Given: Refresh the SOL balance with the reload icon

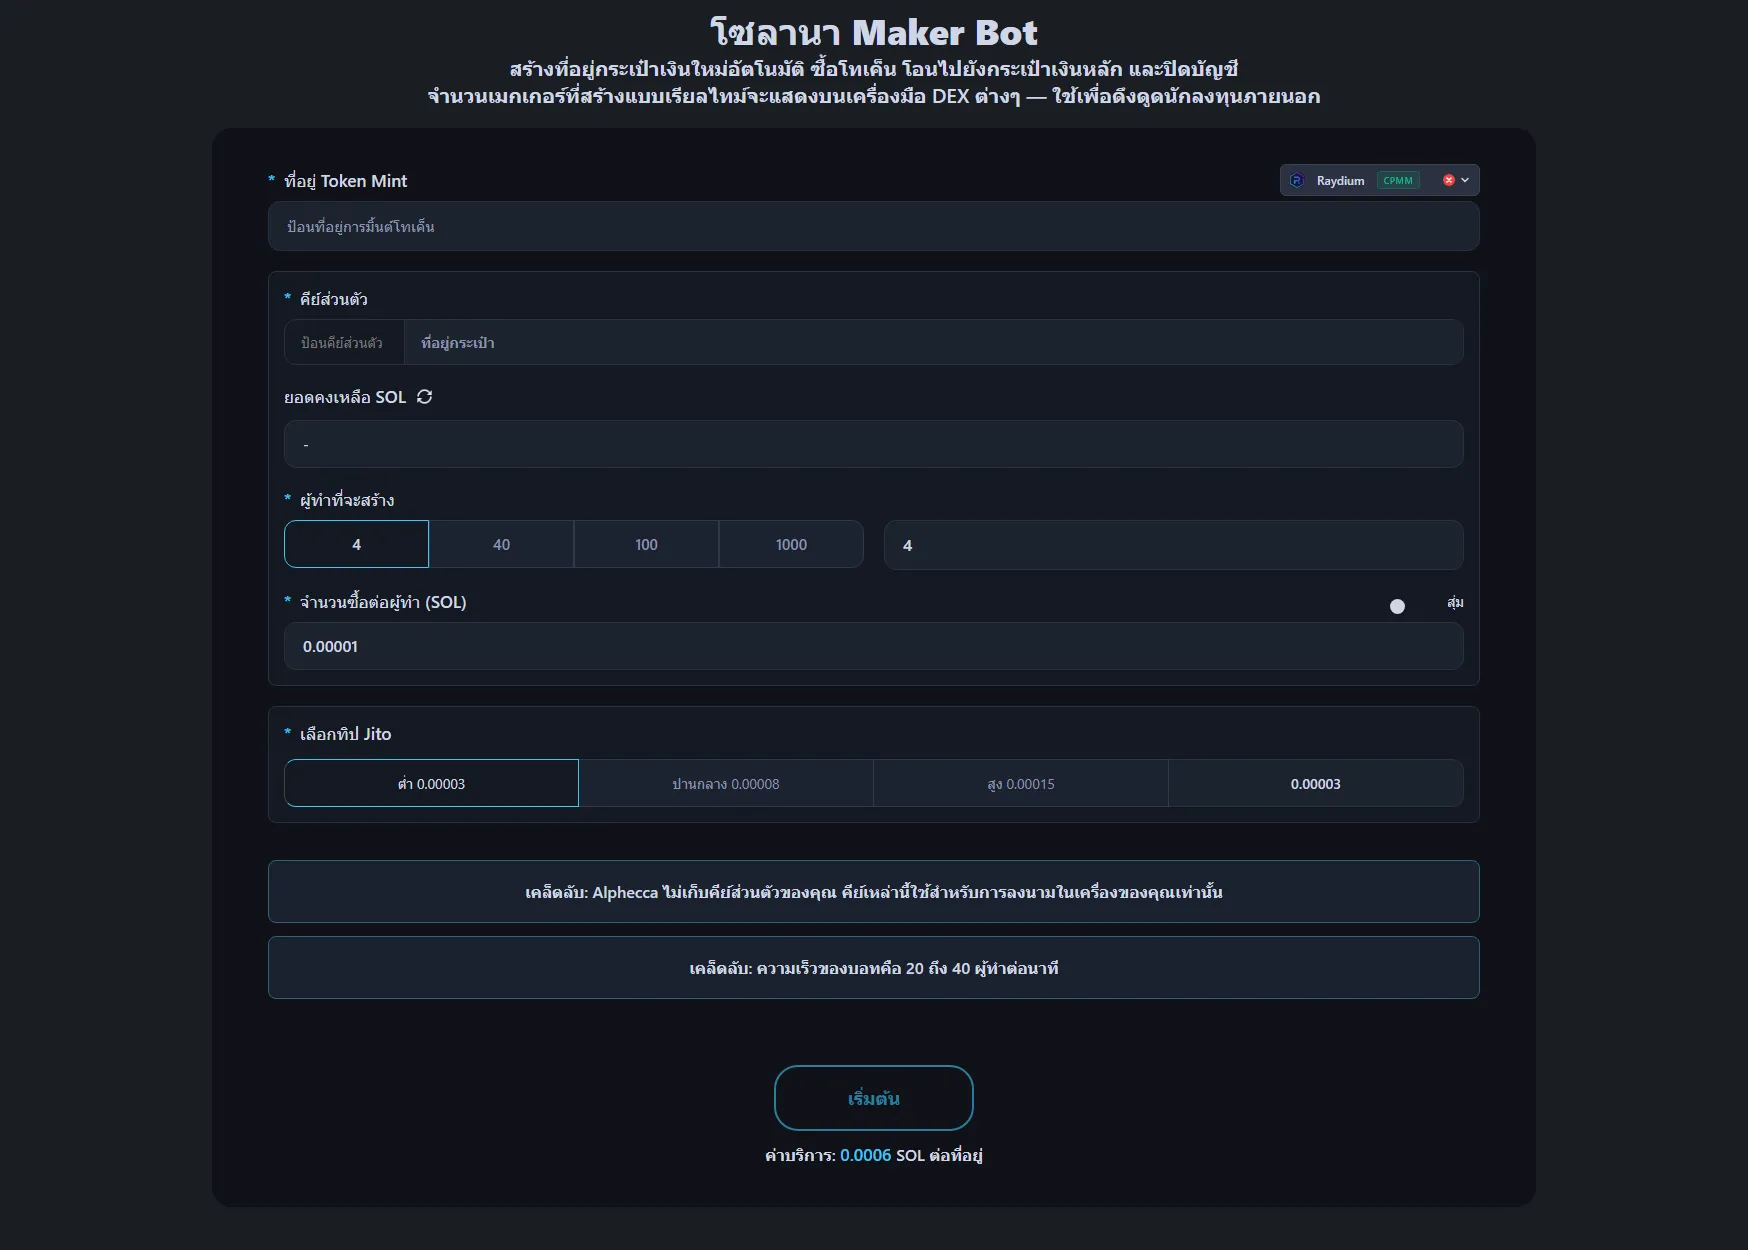Looking at the screenshot, I should coord(424,397).
